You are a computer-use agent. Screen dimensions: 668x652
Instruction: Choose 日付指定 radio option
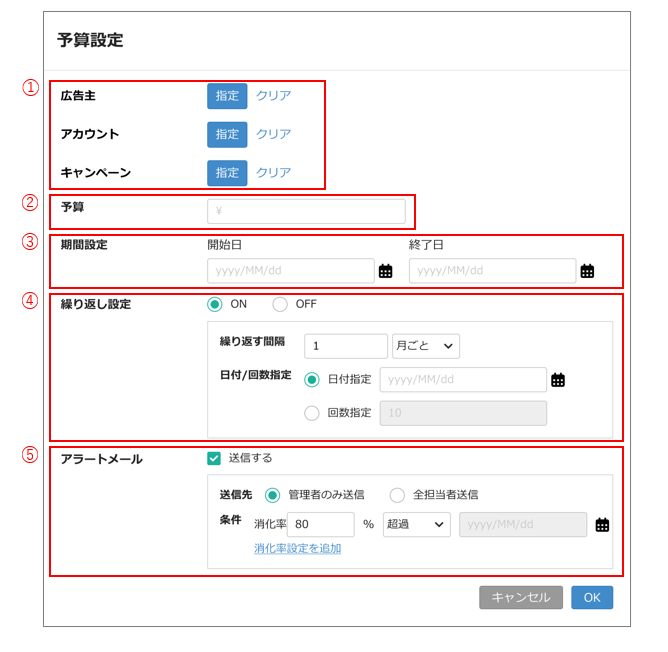(x=312, y=380)
